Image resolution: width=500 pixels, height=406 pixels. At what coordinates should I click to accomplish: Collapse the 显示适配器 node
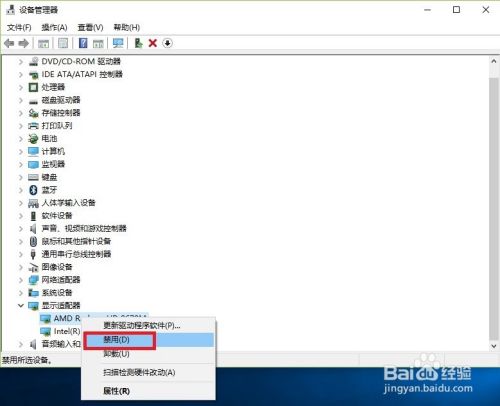tap(21, 306)
